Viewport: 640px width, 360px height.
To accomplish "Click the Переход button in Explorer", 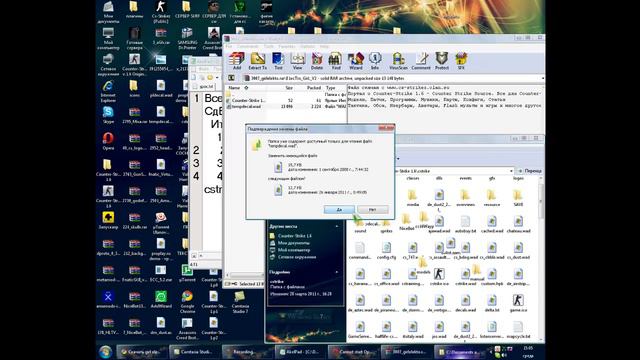I will [530, 171].
